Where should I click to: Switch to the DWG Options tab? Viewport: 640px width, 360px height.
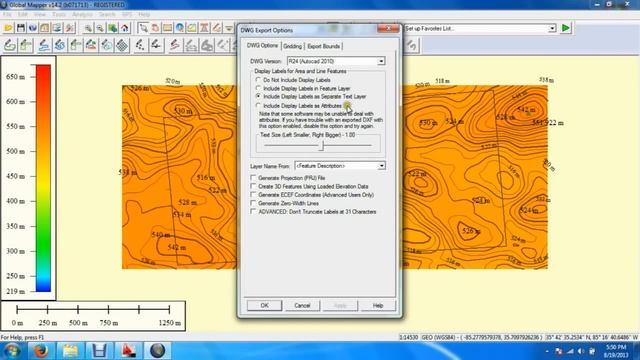(262, 45)
